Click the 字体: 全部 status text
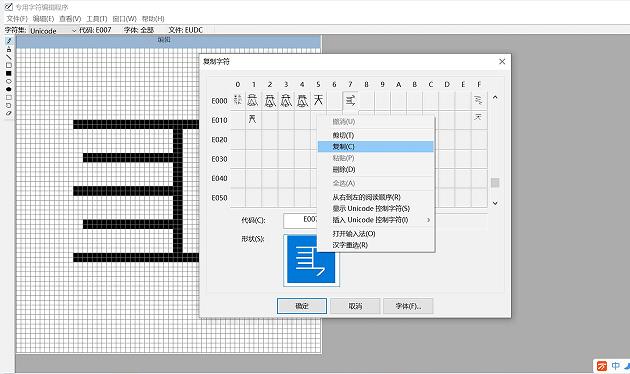The image size is (630, 374). pos(139,30)
